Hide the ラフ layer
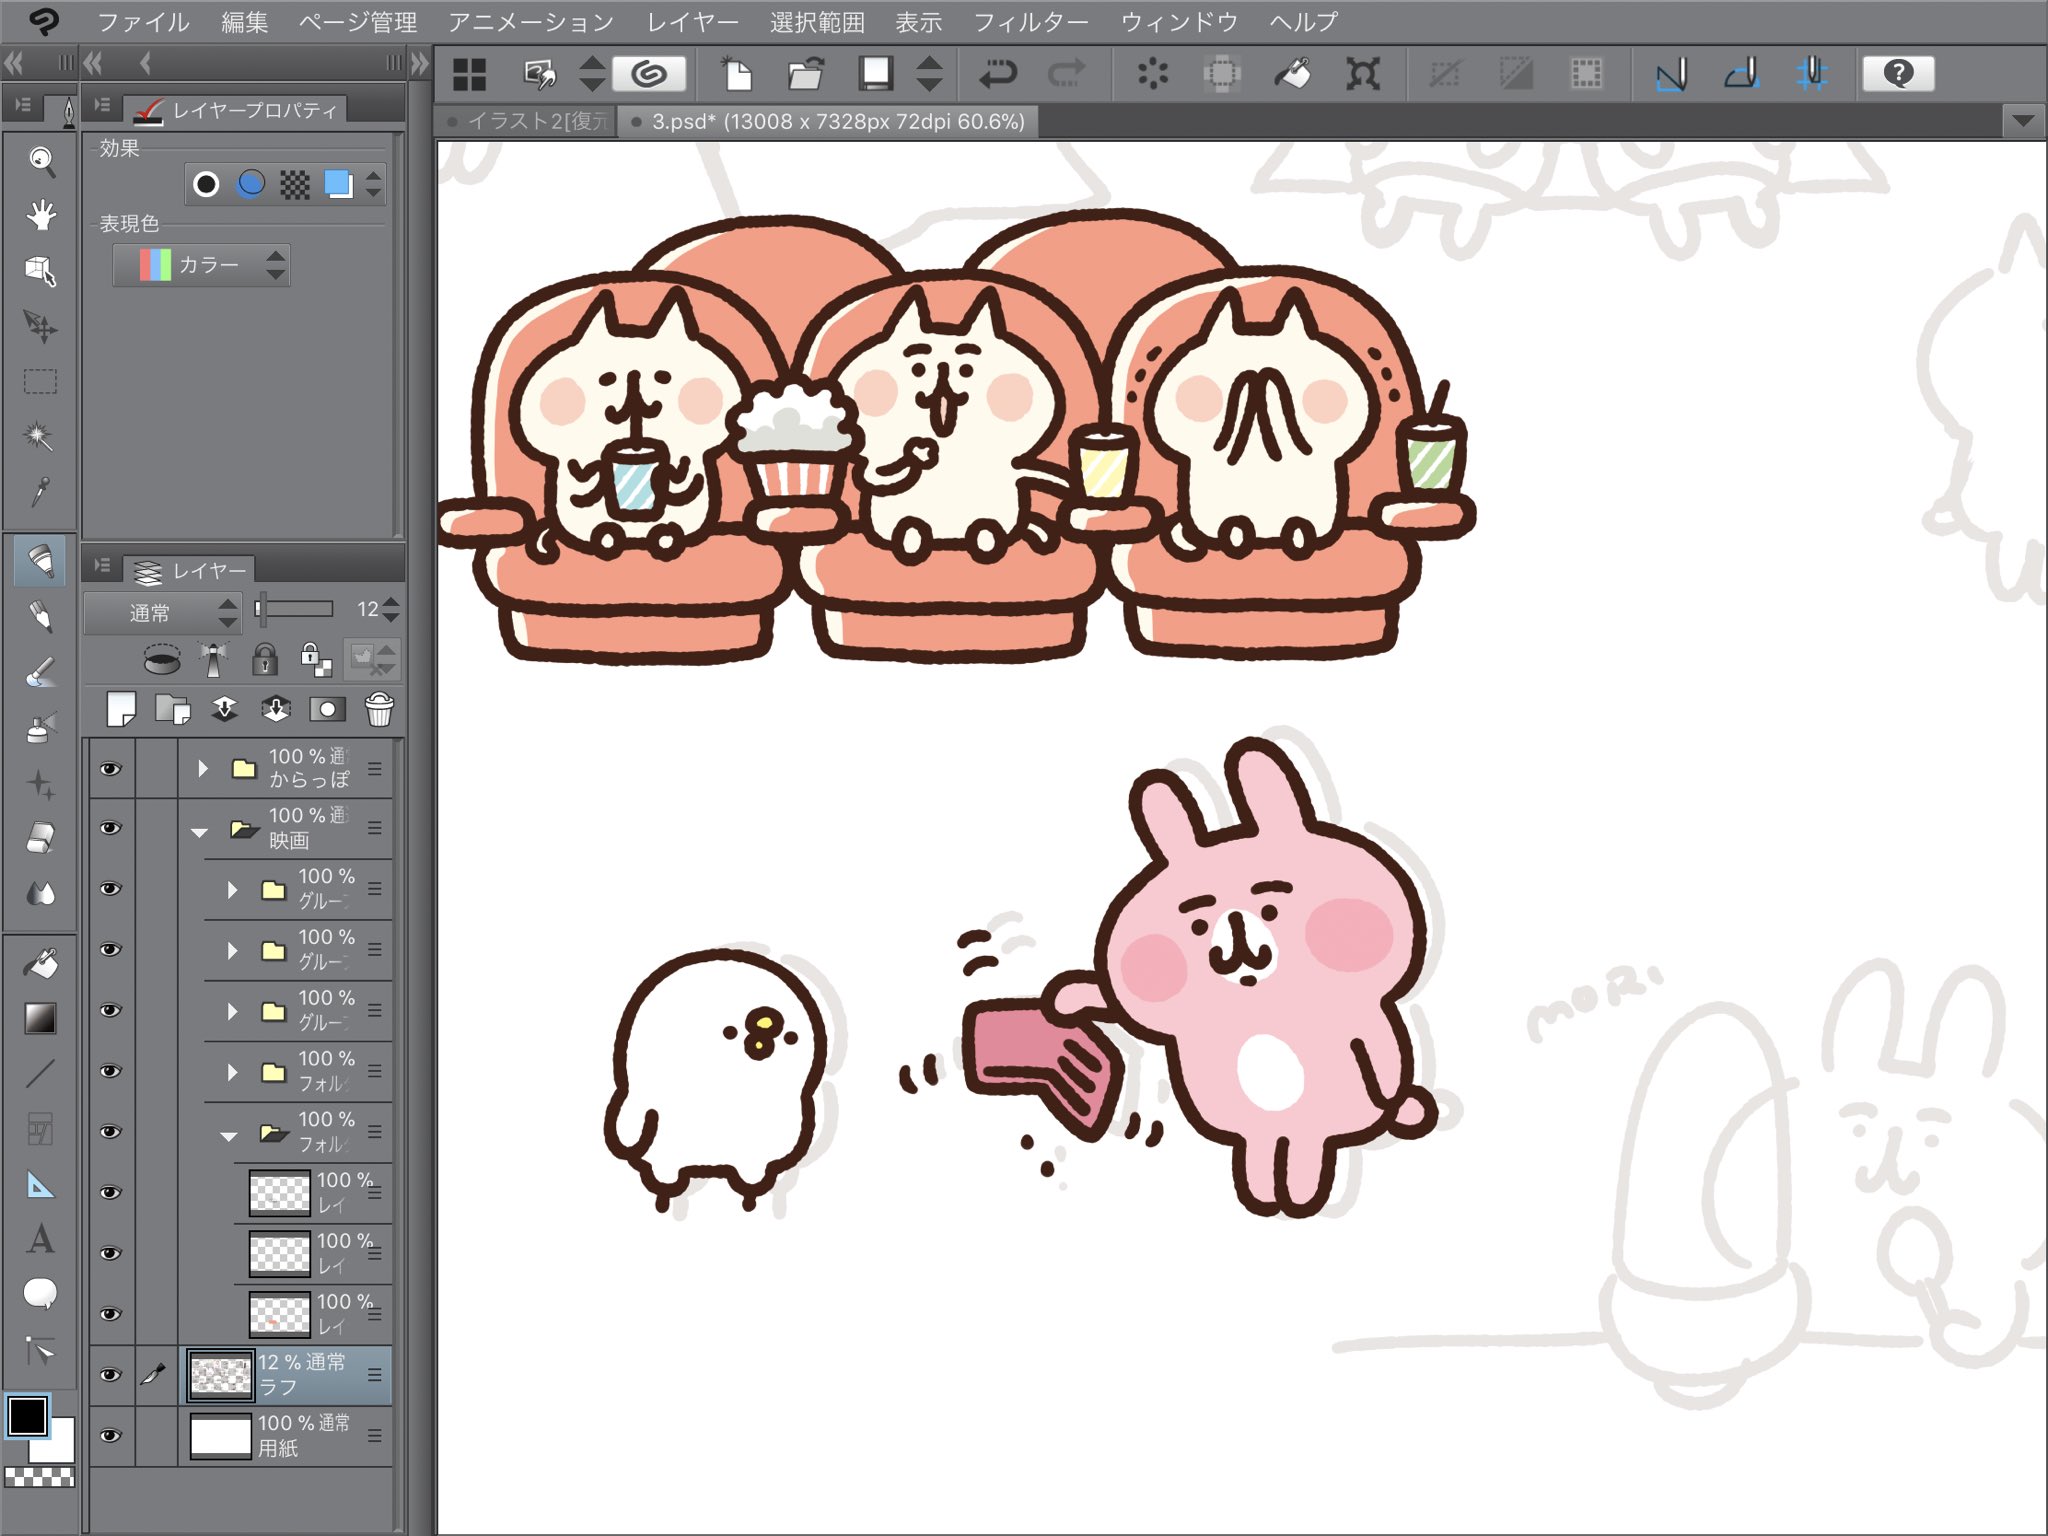This screenshot has width=2048, height=1536. (x=110, y=1375)
